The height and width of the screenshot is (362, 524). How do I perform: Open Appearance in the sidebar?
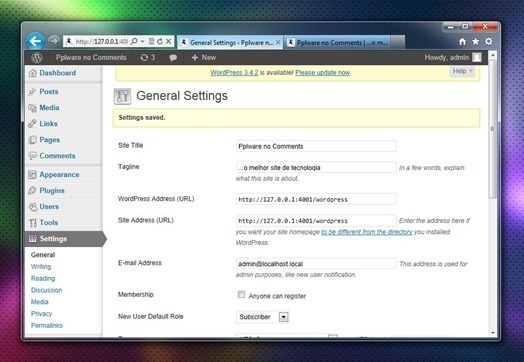[x=59, y=174]
